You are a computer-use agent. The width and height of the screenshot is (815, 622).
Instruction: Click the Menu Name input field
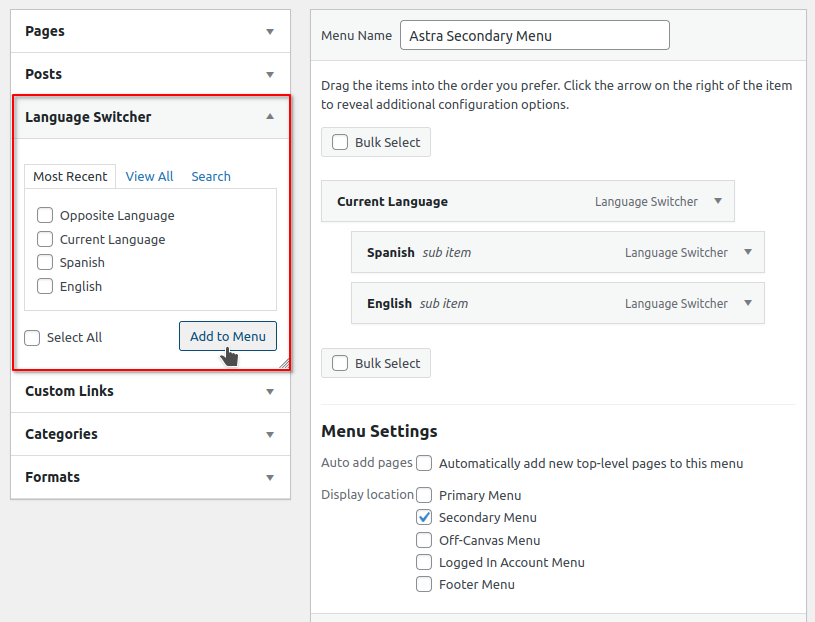tap(534, 35)
